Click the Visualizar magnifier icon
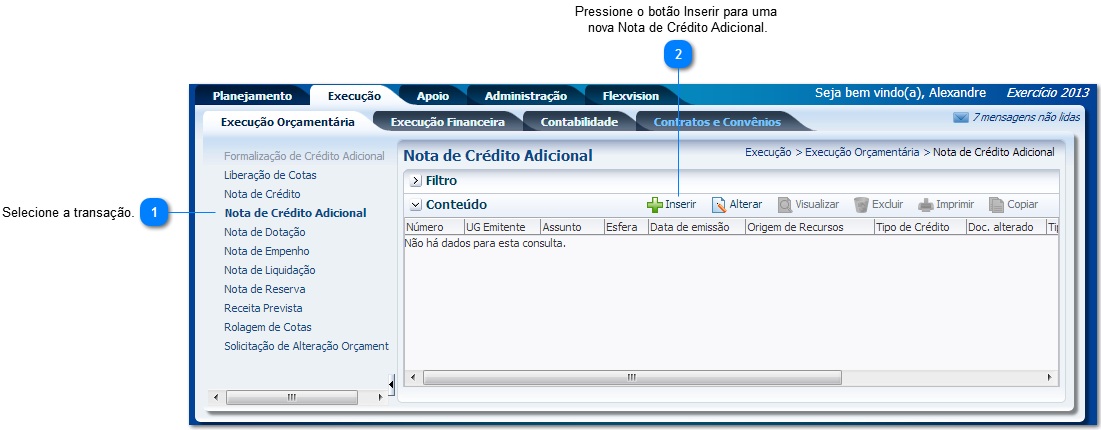Screen dimensions: 1101x430 (785, 205)
